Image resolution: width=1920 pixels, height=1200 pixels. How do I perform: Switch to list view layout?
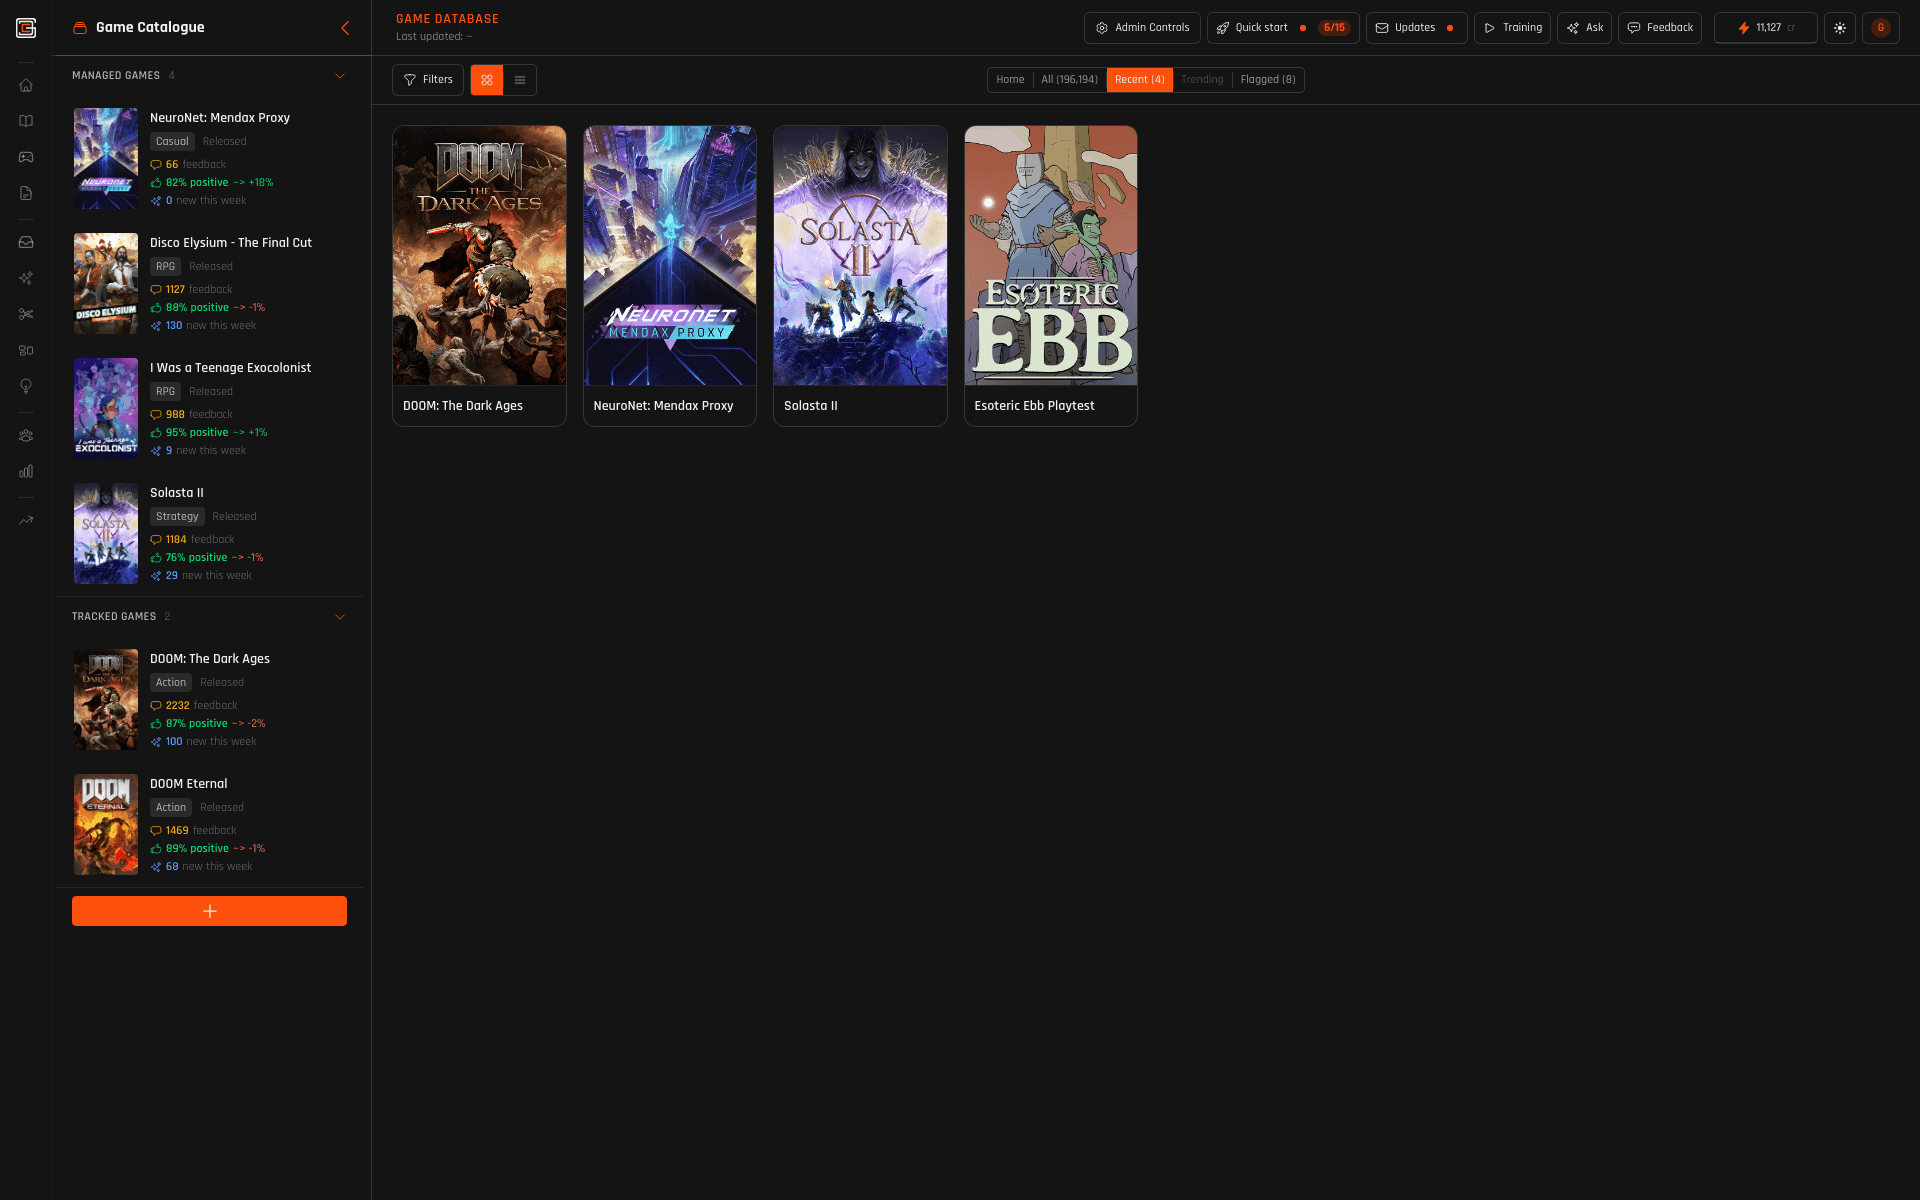click(x=520, y=80)
